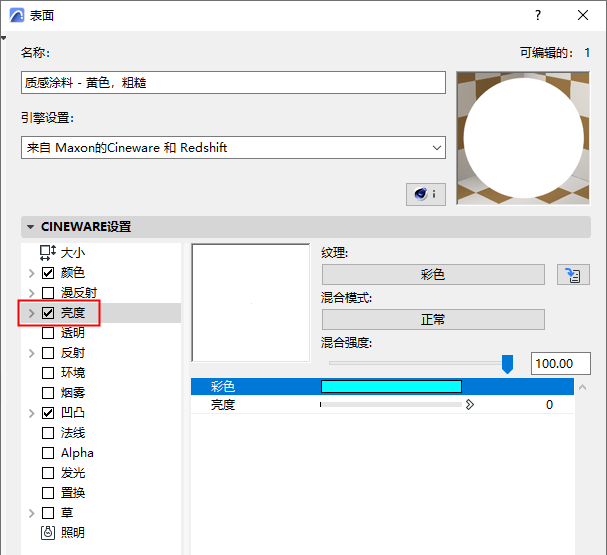
Task: Expand the 漫反射 tree item
Action: pos(32,293)
